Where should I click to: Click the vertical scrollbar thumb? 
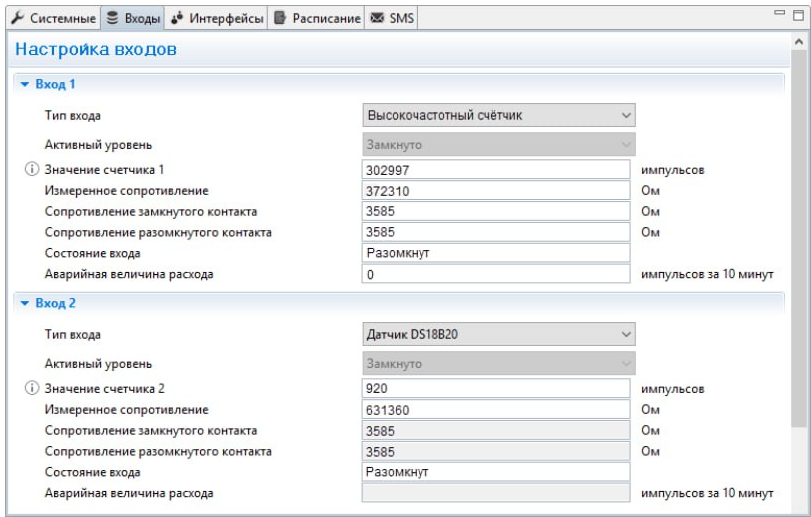(x=798, y=239)
